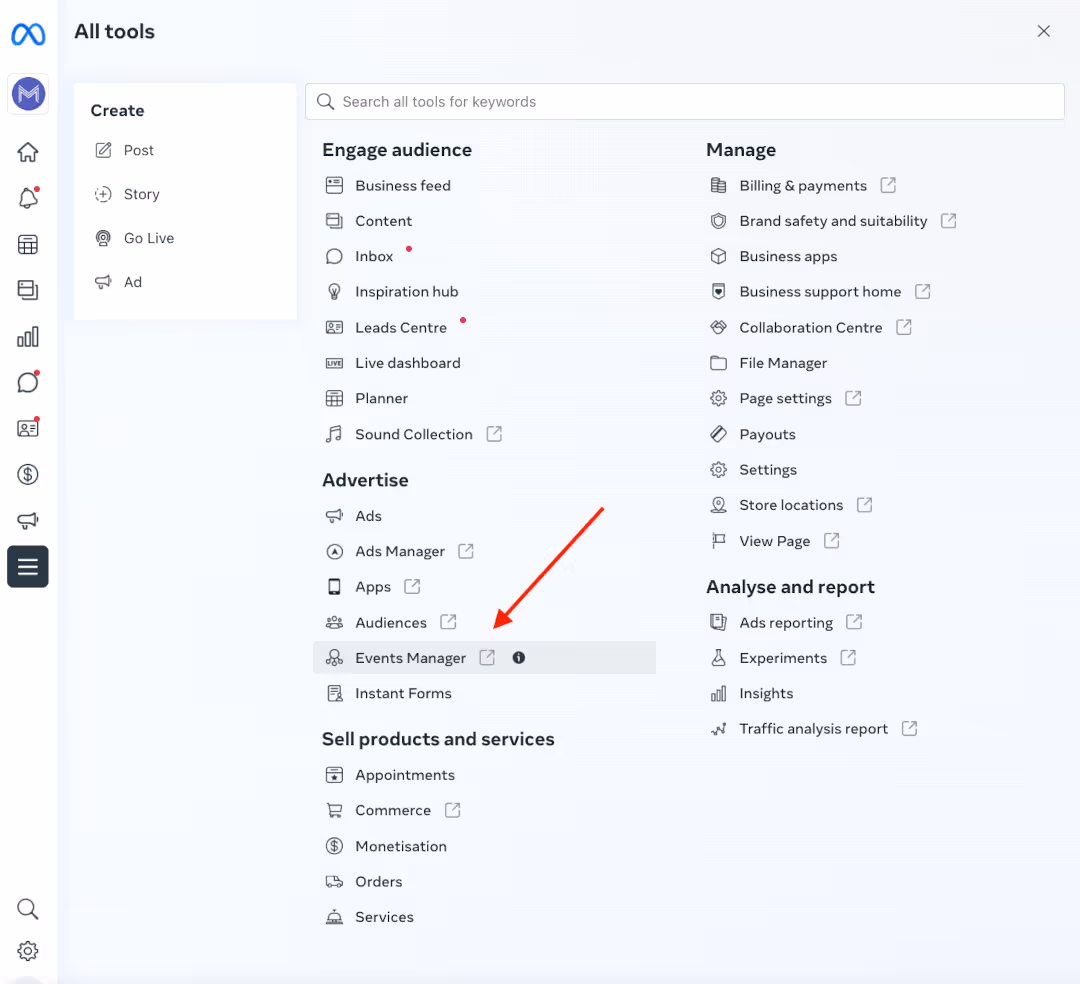Open Planner in Engage audience list
The width and height of the screenshot is (1080, 984).
coord(366,399)
